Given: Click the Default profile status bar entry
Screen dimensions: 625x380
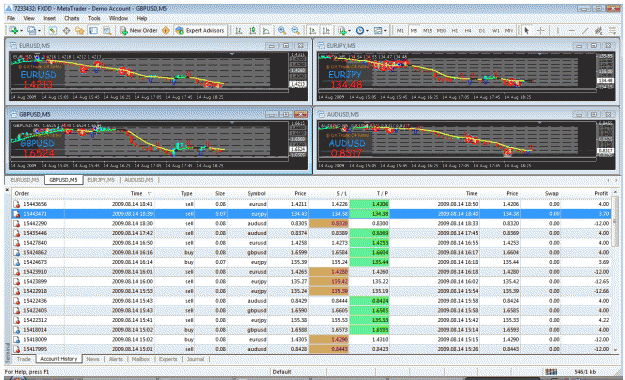Looking at the screenshot, I should [x=282, y=372].
